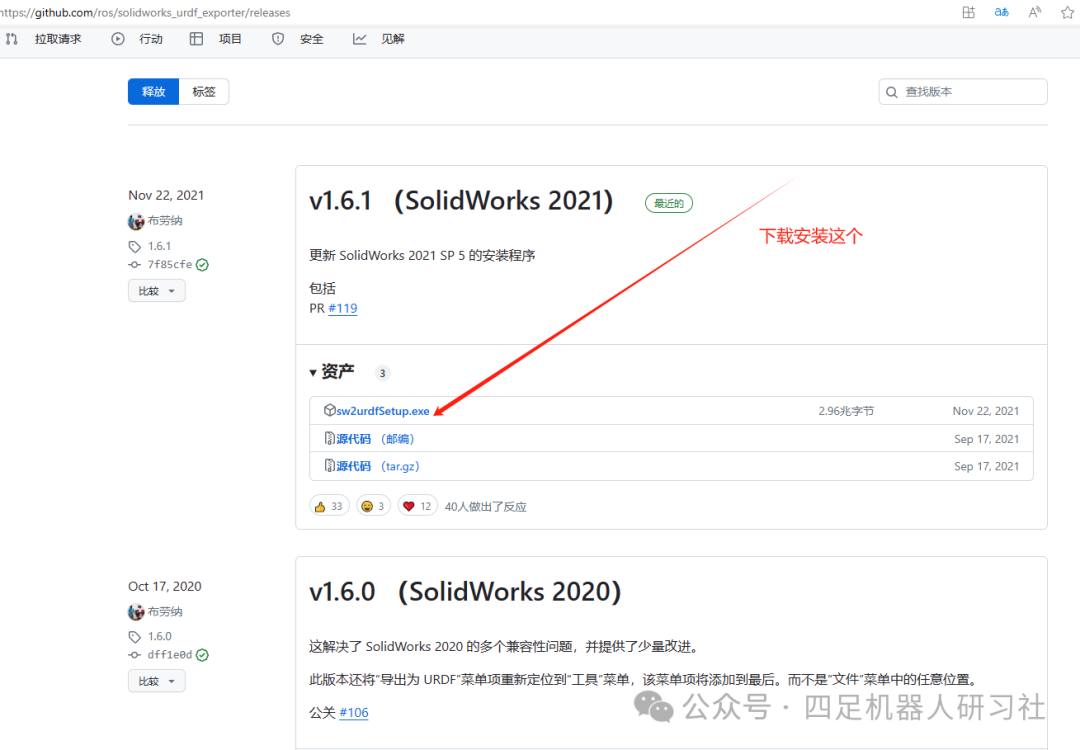Click the Oct 17, 2020 release date
Viewport: 1080px width, 750px height.
tap(165, 586)
